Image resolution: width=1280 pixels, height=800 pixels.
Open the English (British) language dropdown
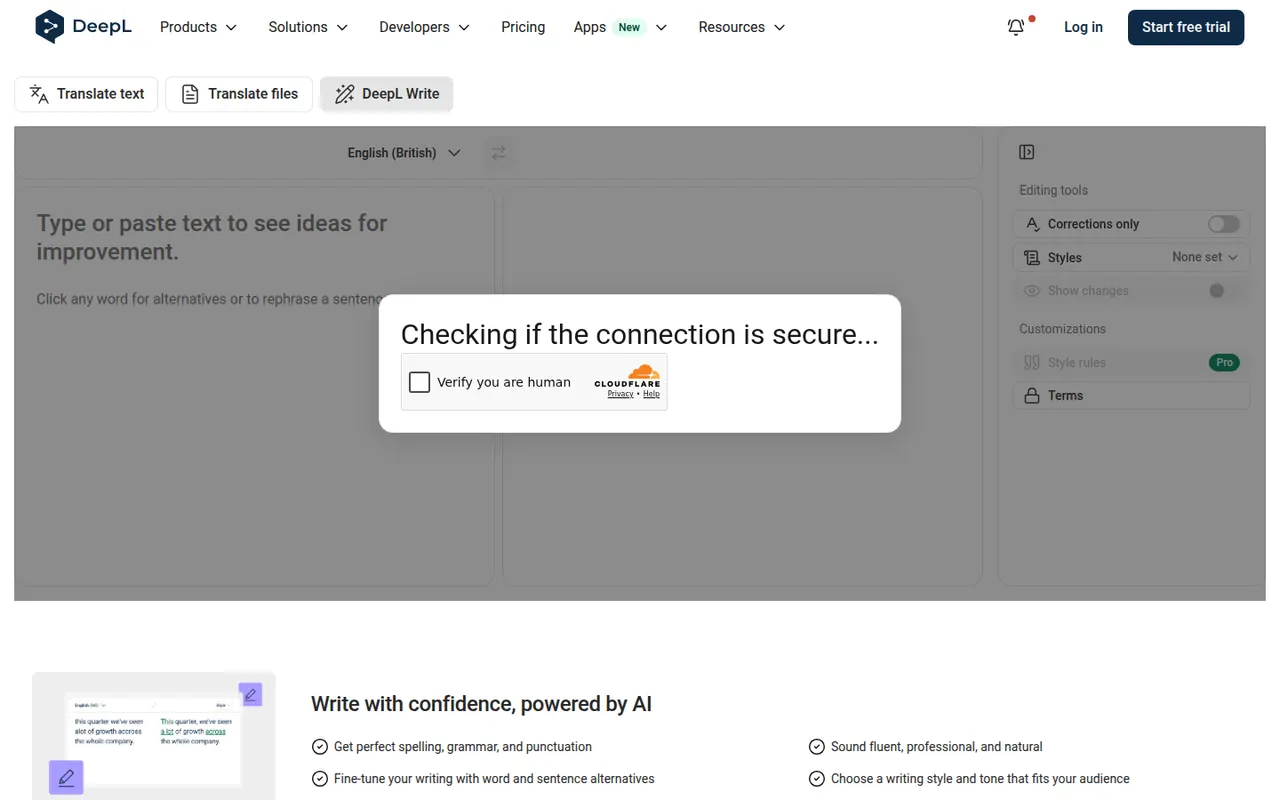(404, 153)
